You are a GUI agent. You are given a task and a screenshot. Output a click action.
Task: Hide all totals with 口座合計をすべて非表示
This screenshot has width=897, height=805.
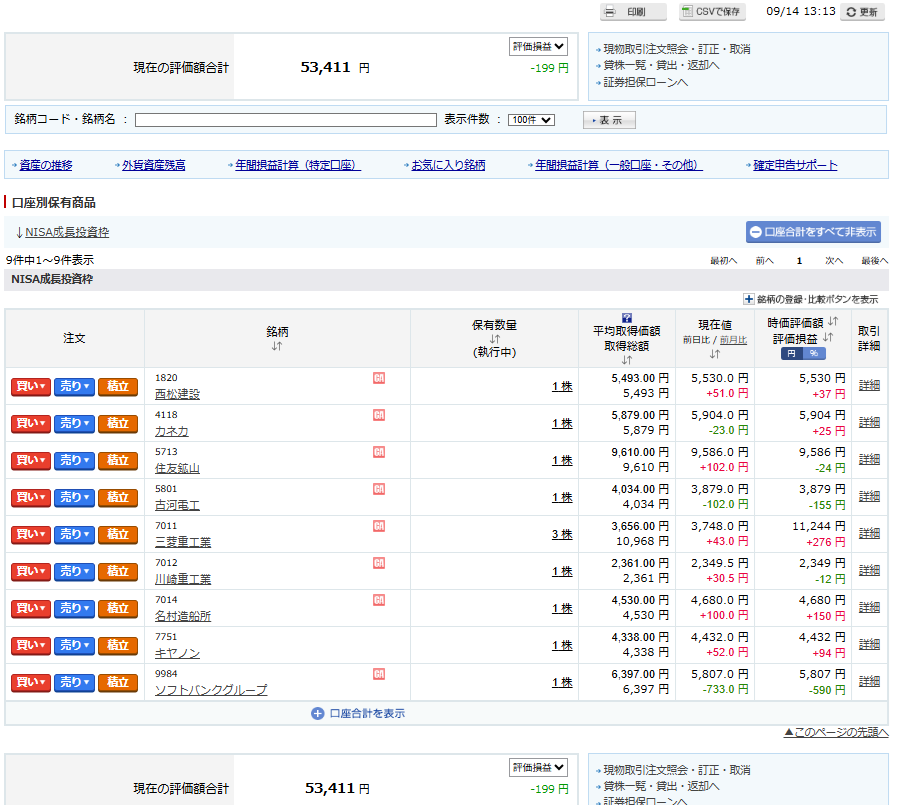(813, 232)
